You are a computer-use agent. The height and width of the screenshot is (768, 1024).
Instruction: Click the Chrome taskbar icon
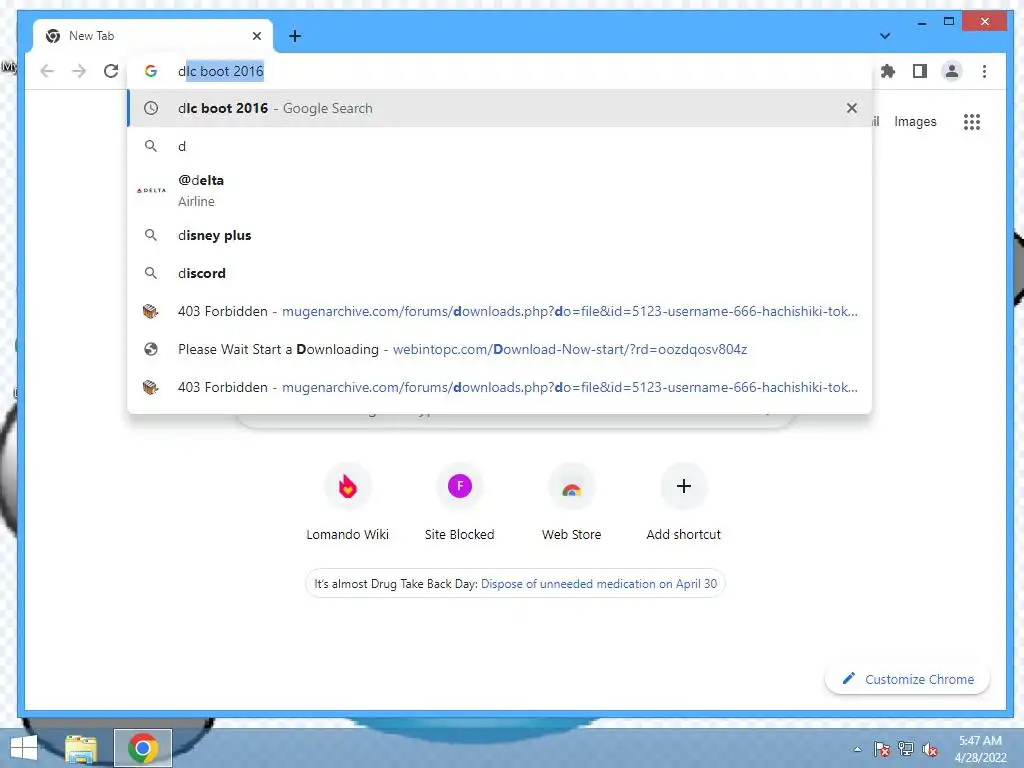pyautogui.click(x=143, y=748)
